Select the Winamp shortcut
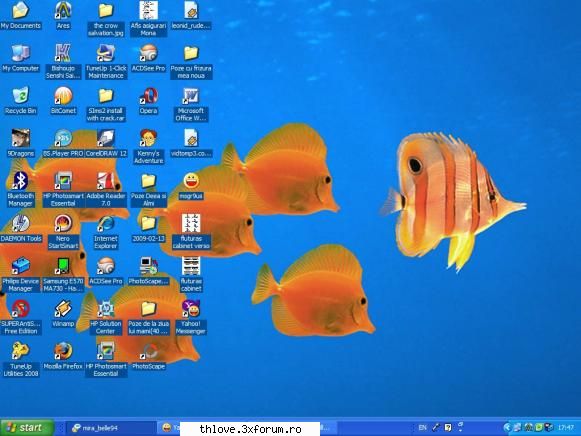The image size is (581, 436). point(63,313)
